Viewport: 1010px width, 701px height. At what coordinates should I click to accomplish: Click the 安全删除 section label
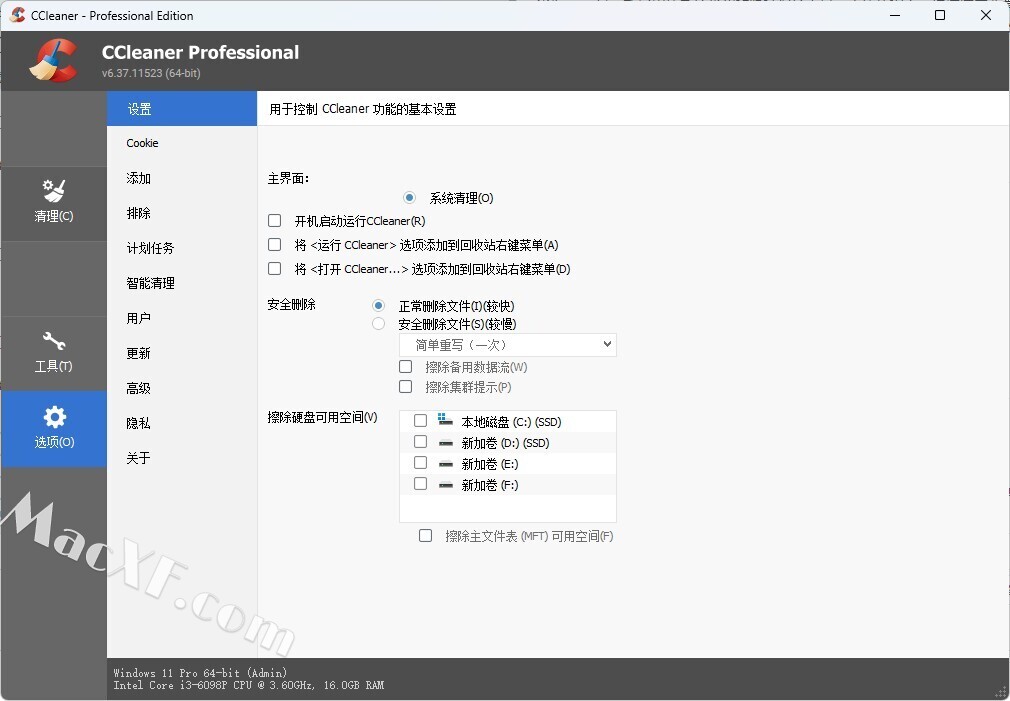(291, 304)
